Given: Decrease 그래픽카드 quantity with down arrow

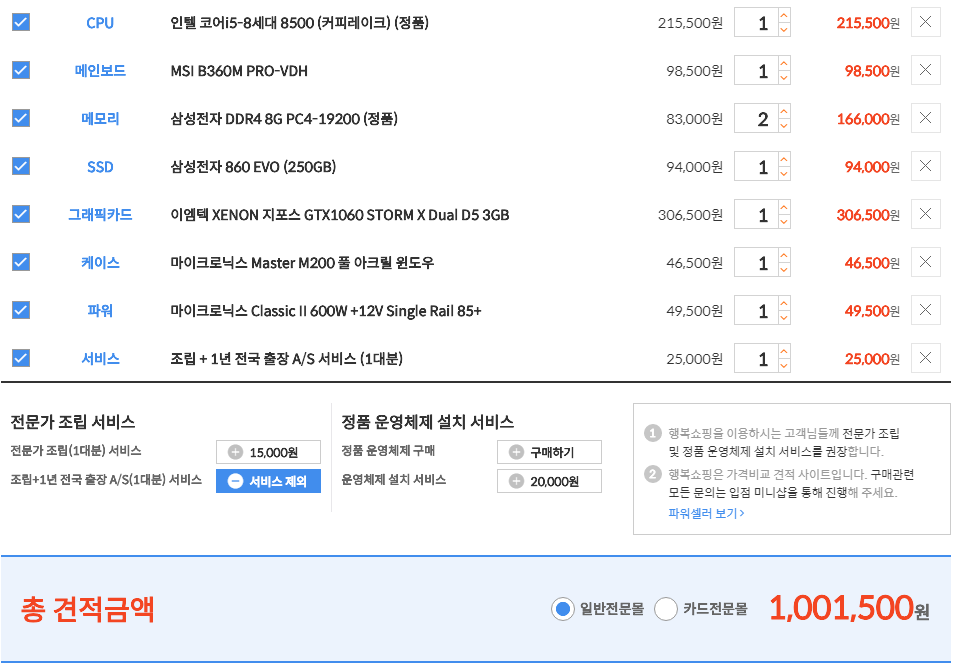Looking at the screenshot, I should click(x=784, y=221).
